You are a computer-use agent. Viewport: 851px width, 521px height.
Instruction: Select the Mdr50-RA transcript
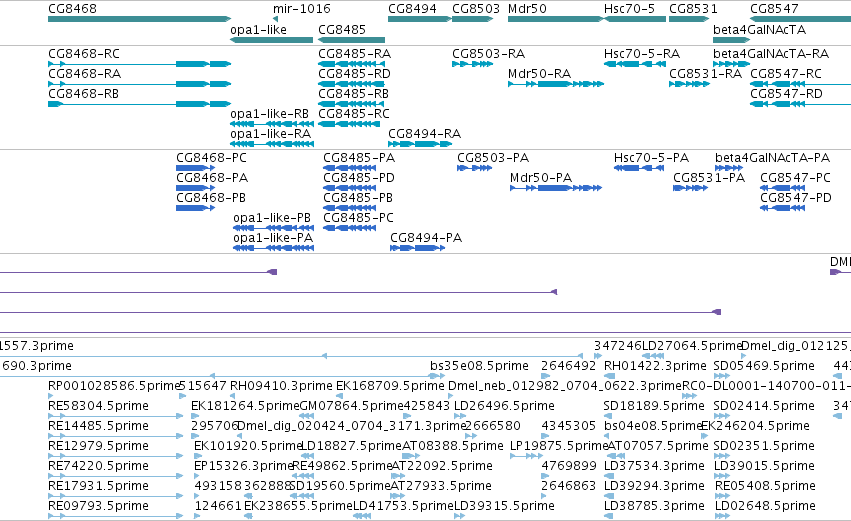coord(556,84)
